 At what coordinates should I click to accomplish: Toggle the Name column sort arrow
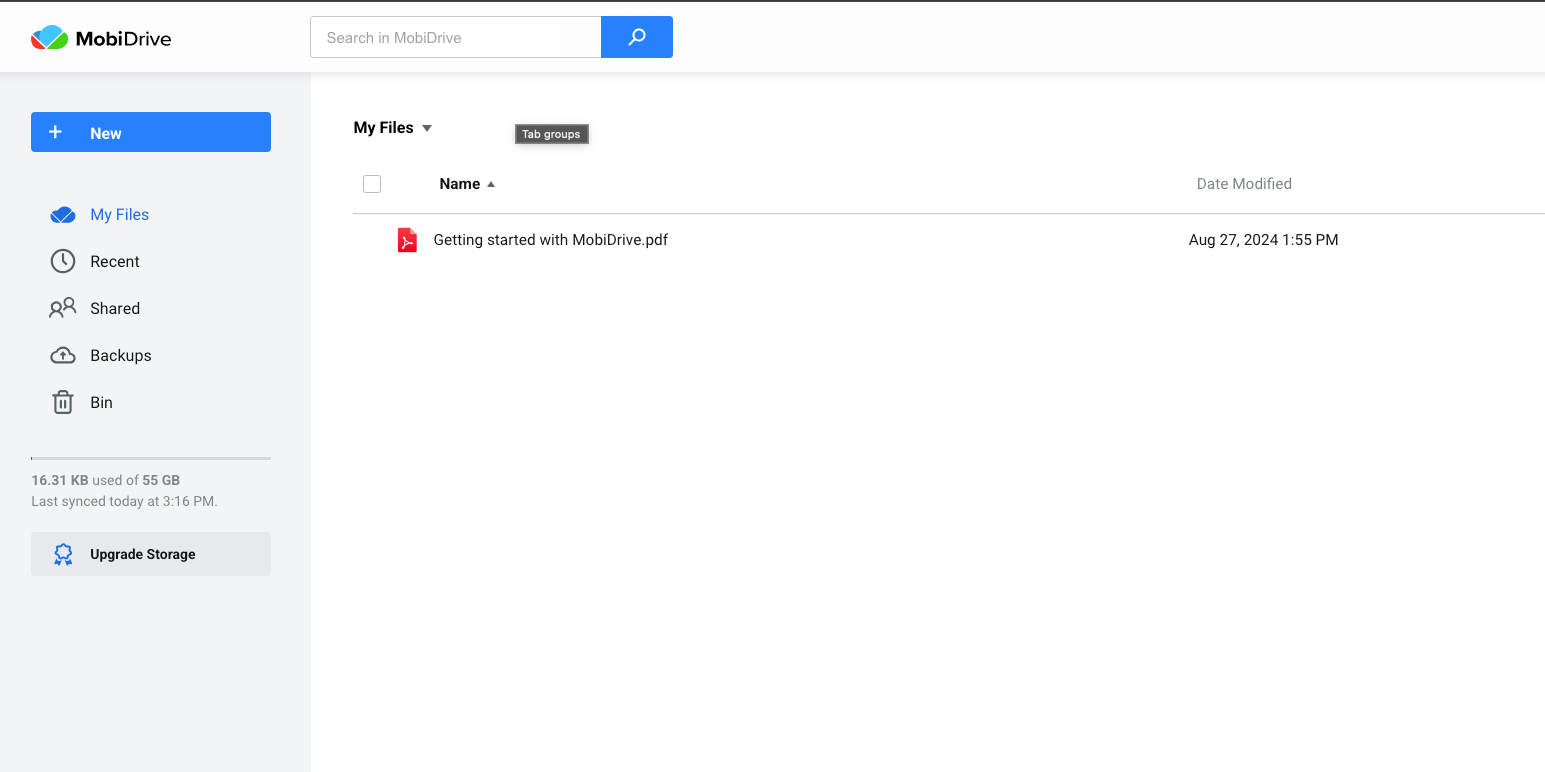click(491, 184)
